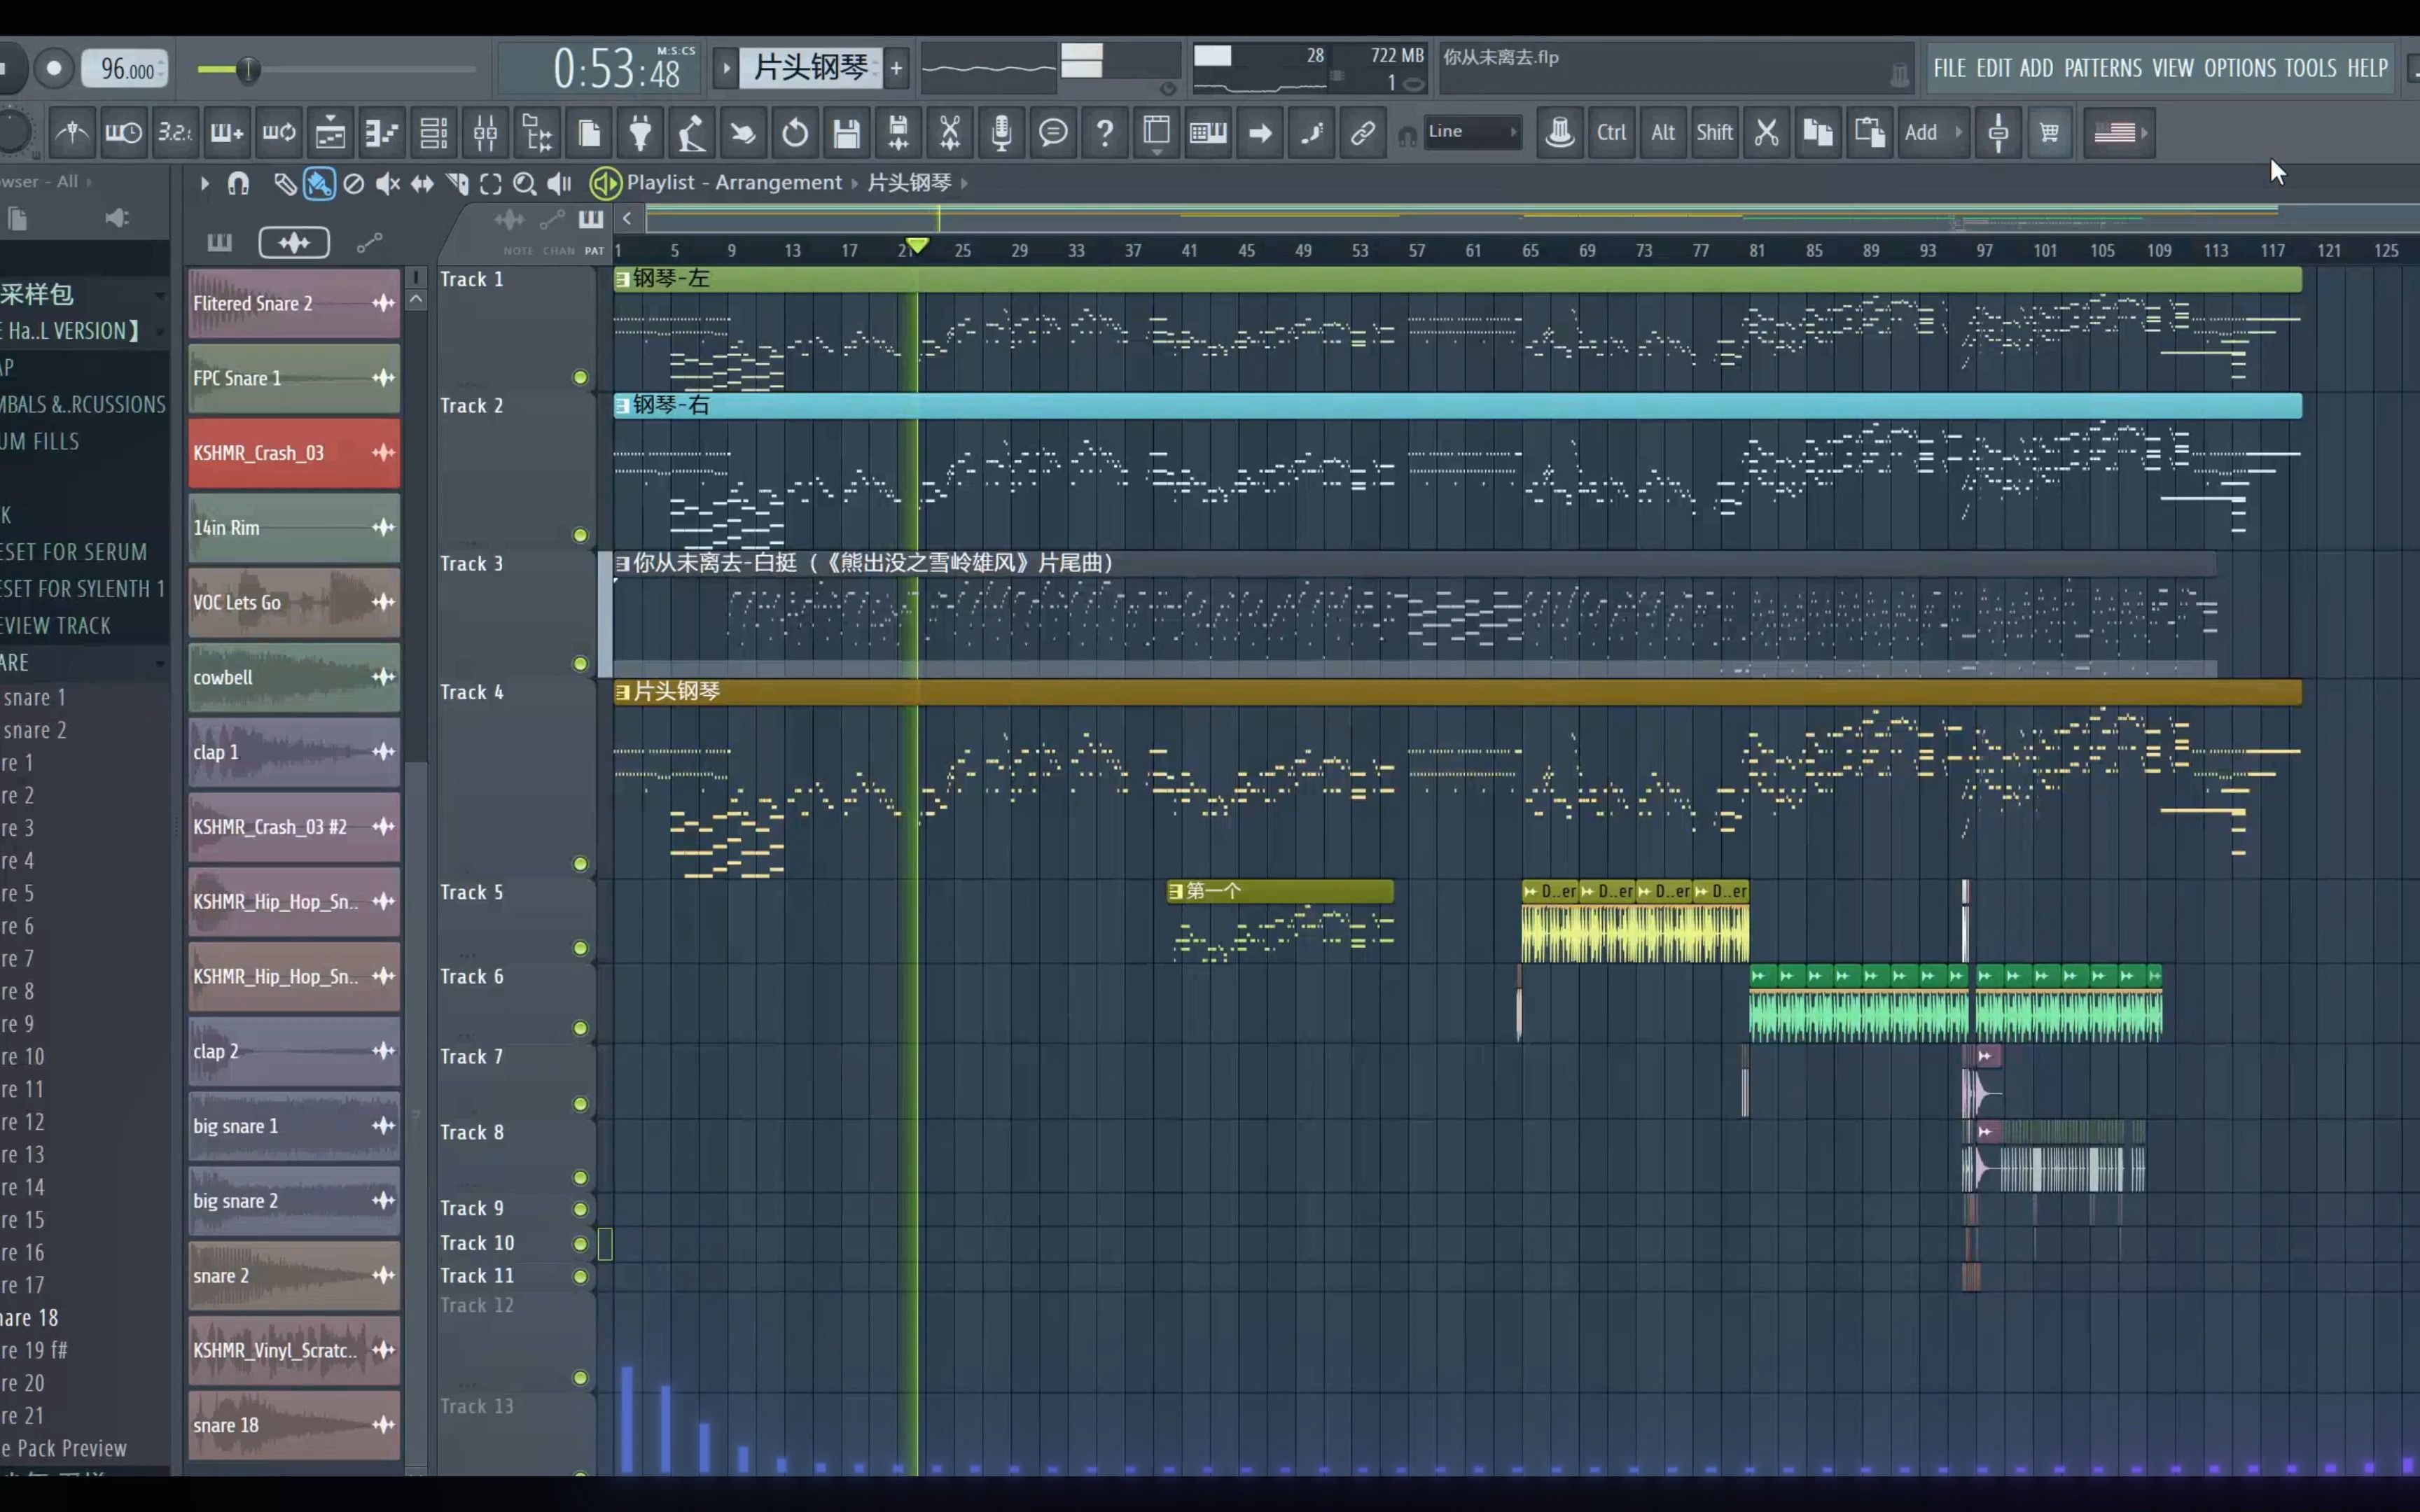Click the plus button beside pattern name

(896, 68)
